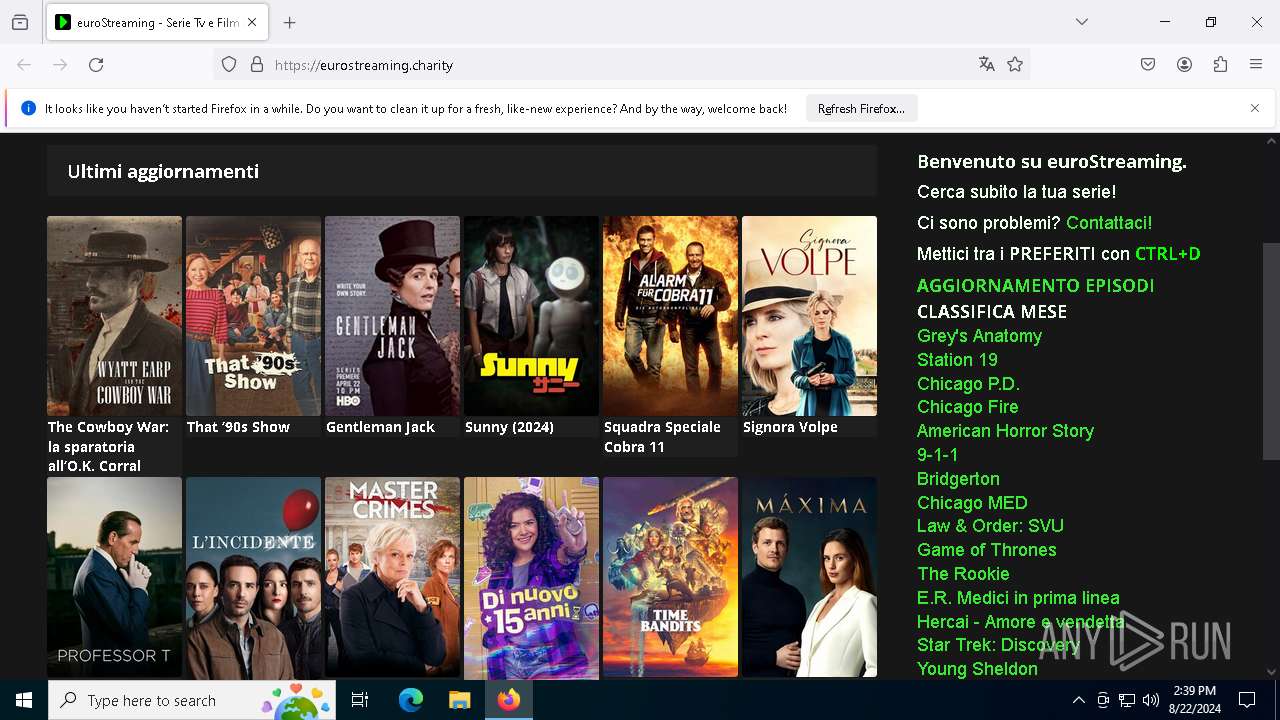Open Chicago Fire link
Screen dimensions: 1280x720
(967, 407)
